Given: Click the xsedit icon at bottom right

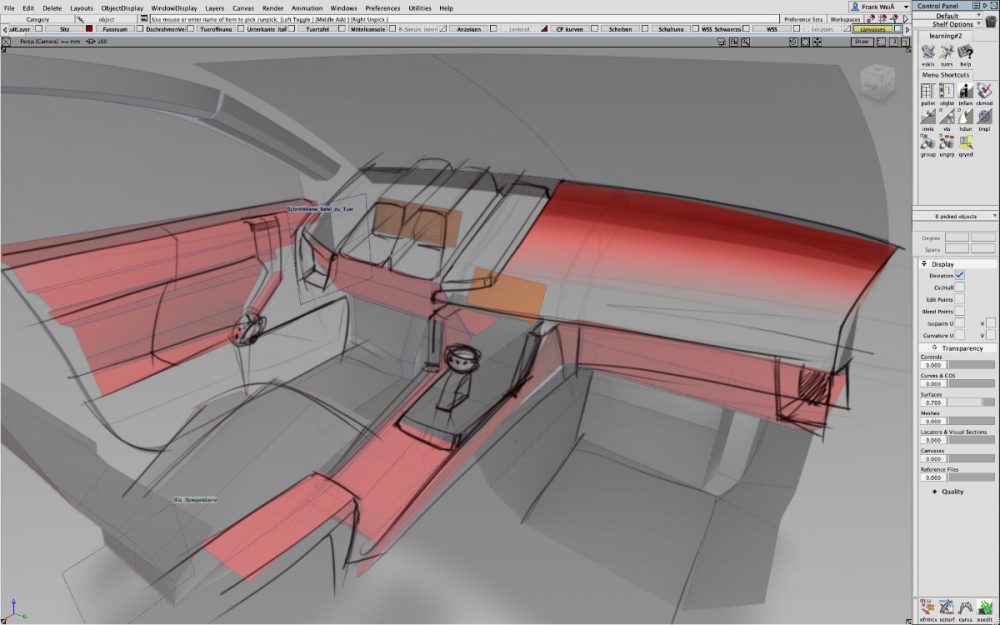Looking at the screenshot, I should (985, 607).
